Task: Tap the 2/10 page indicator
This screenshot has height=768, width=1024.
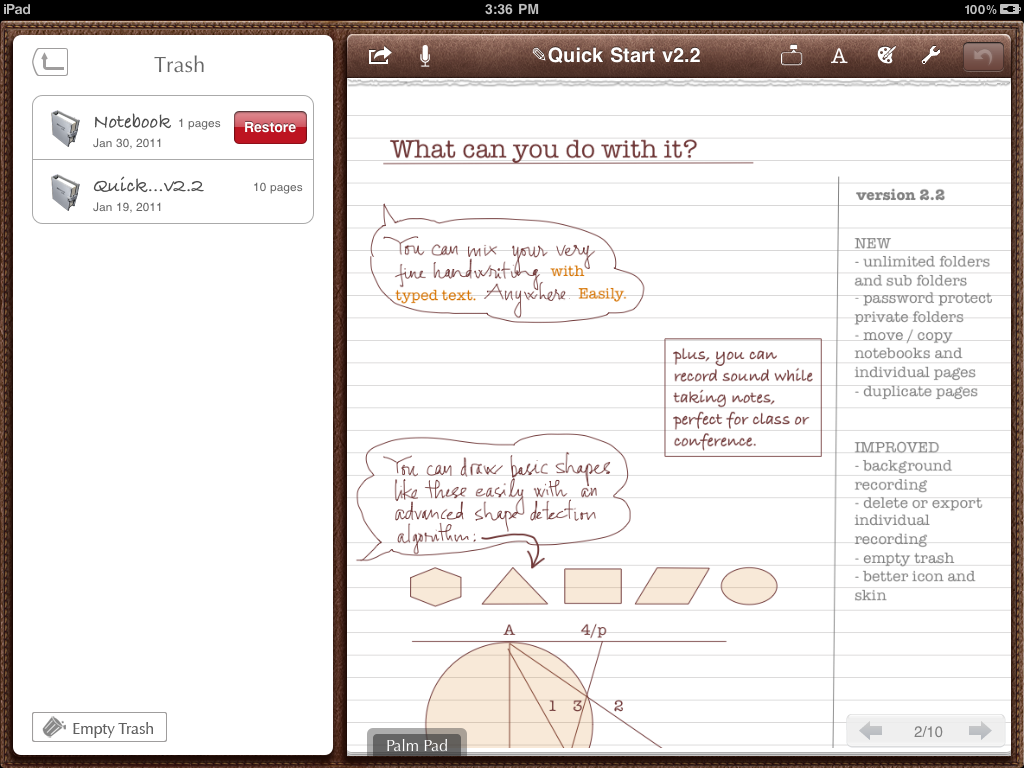Action: (928, 731)
